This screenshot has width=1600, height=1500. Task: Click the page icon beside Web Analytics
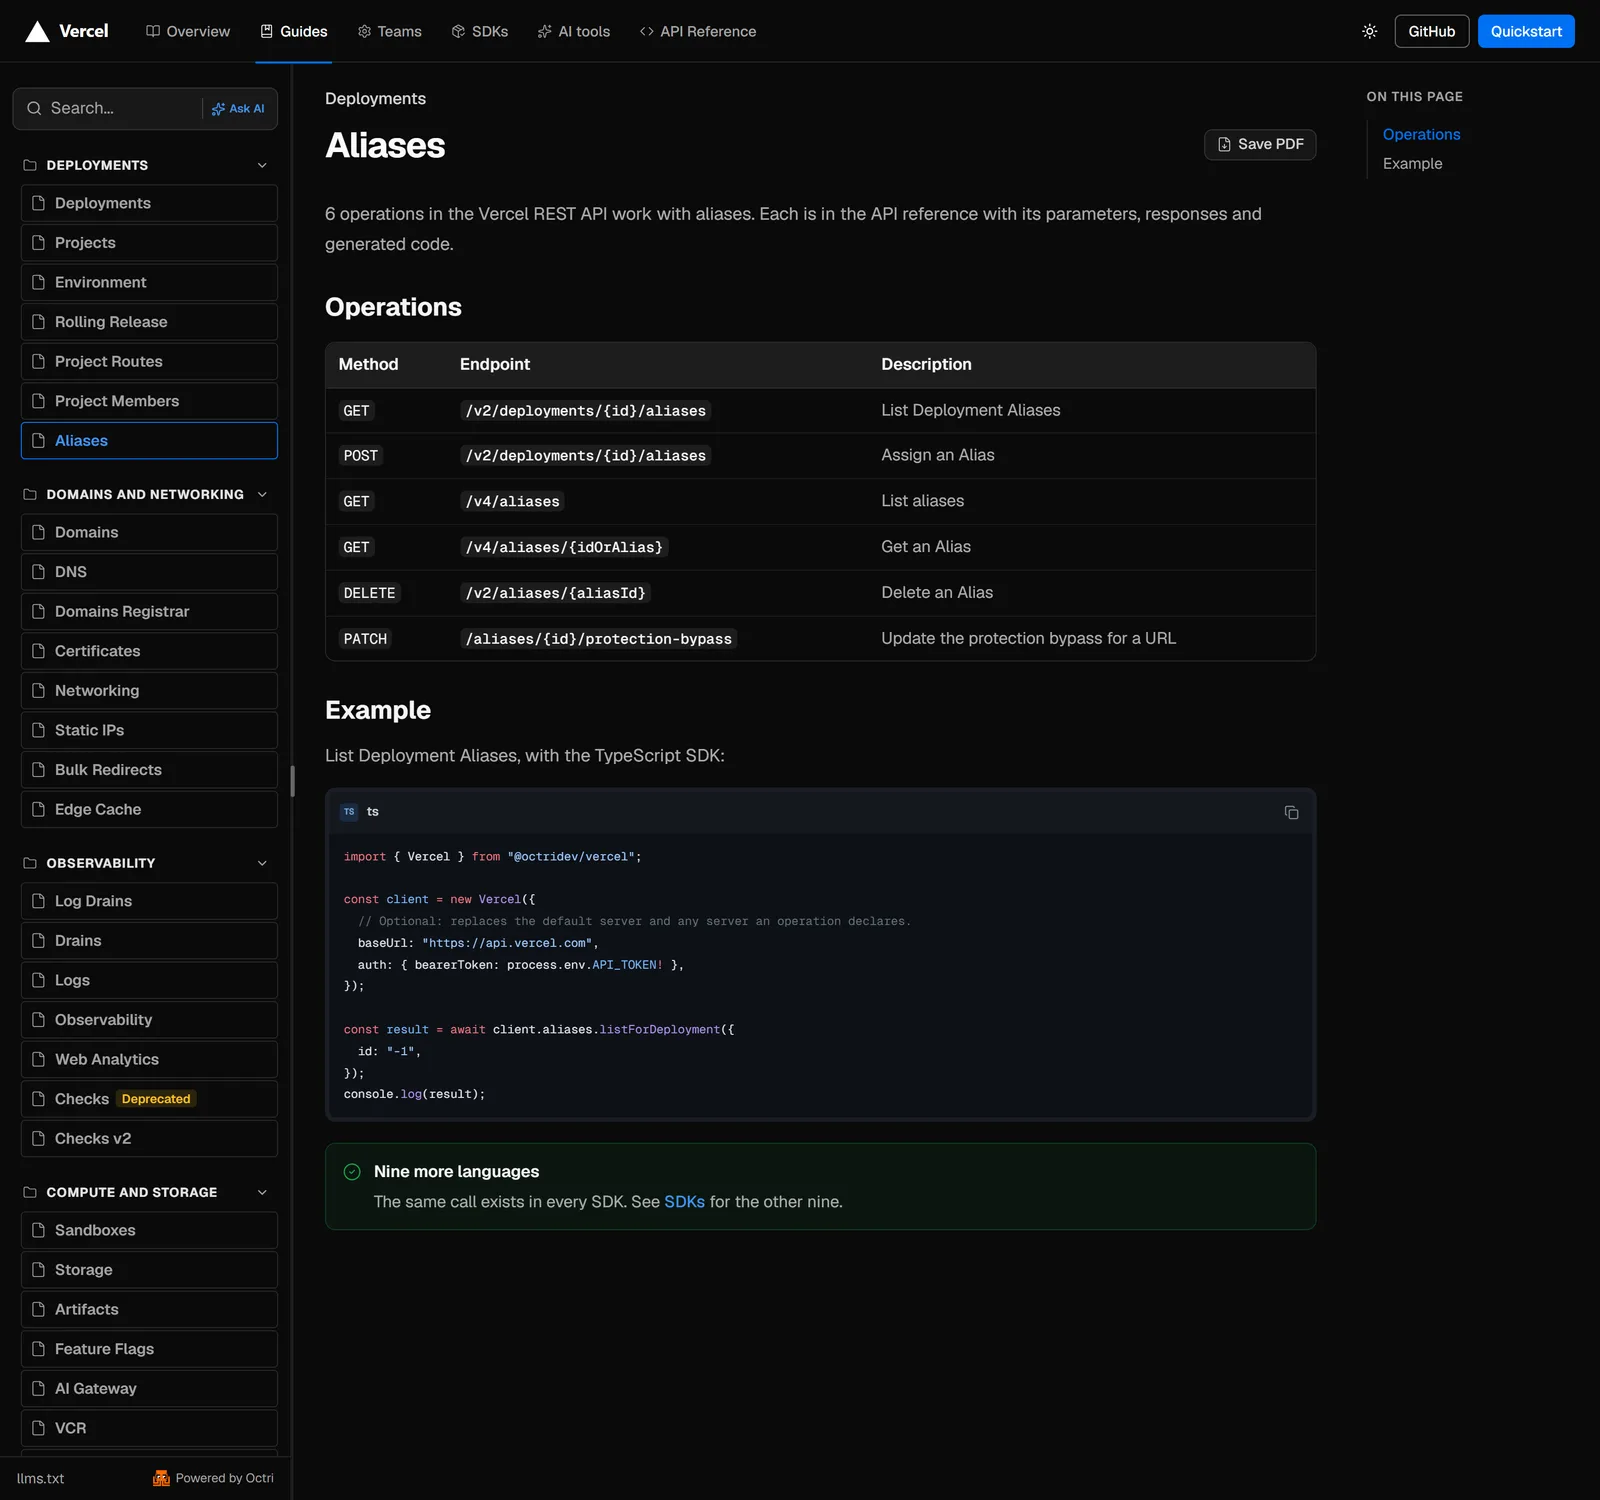point(39,1059)
